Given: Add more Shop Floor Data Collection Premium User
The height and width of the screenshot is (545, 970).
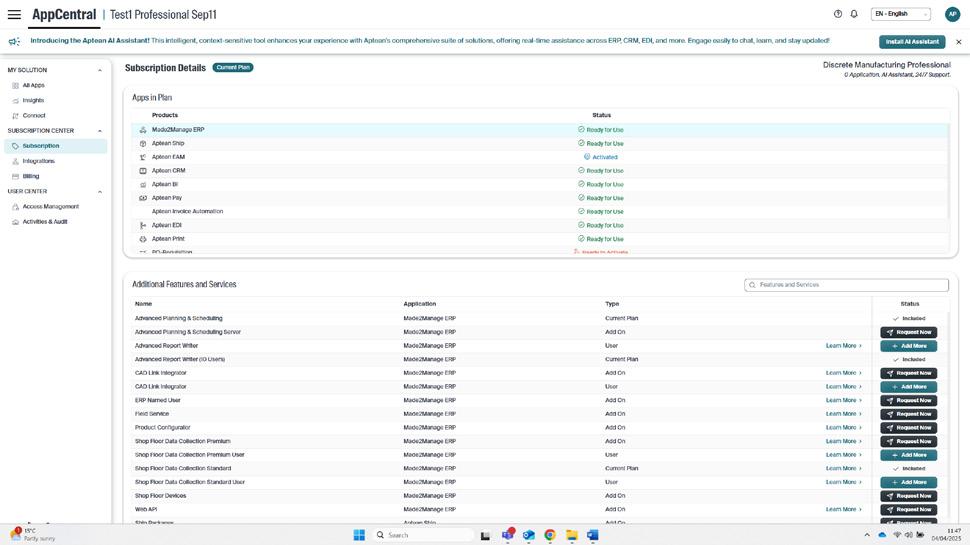Looking at the screenshot, I should pos(909,455).
